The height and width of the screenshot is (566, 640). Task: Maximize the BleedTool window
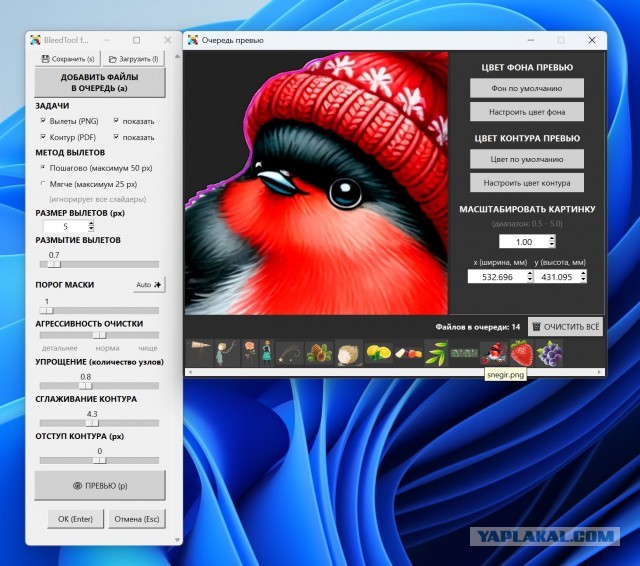(x=137, y=40)
